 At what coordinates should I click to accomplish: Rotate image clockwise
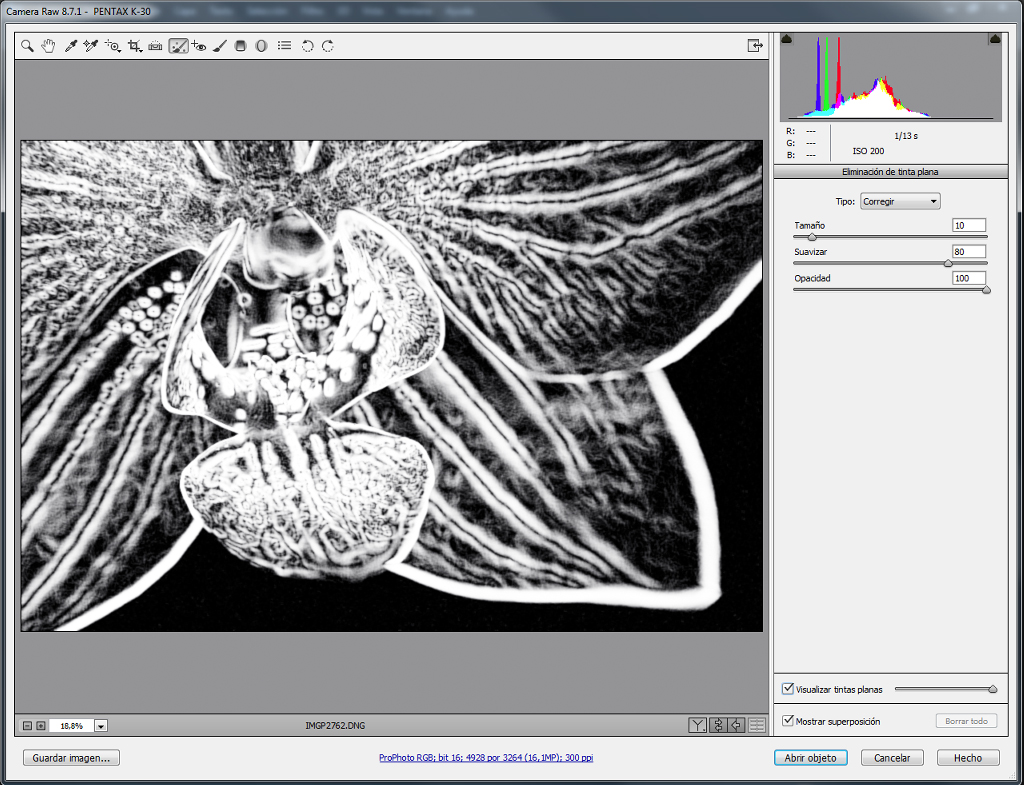point(328,46)
